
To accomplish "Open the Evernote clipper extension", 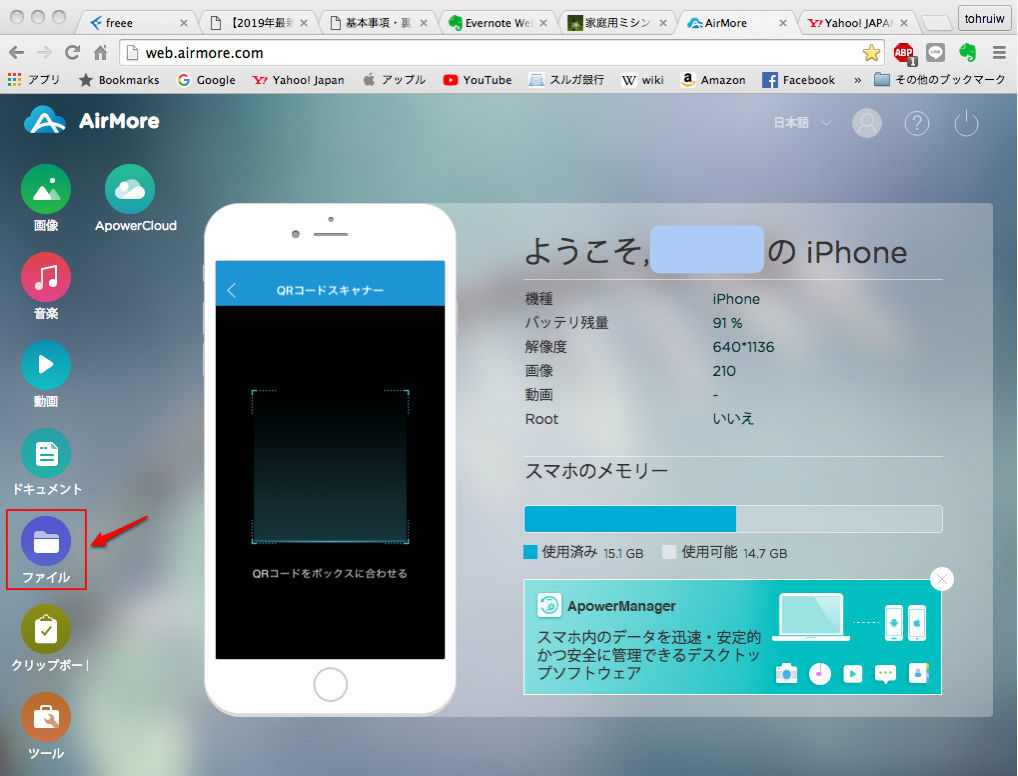I will [x=967, y=53].
